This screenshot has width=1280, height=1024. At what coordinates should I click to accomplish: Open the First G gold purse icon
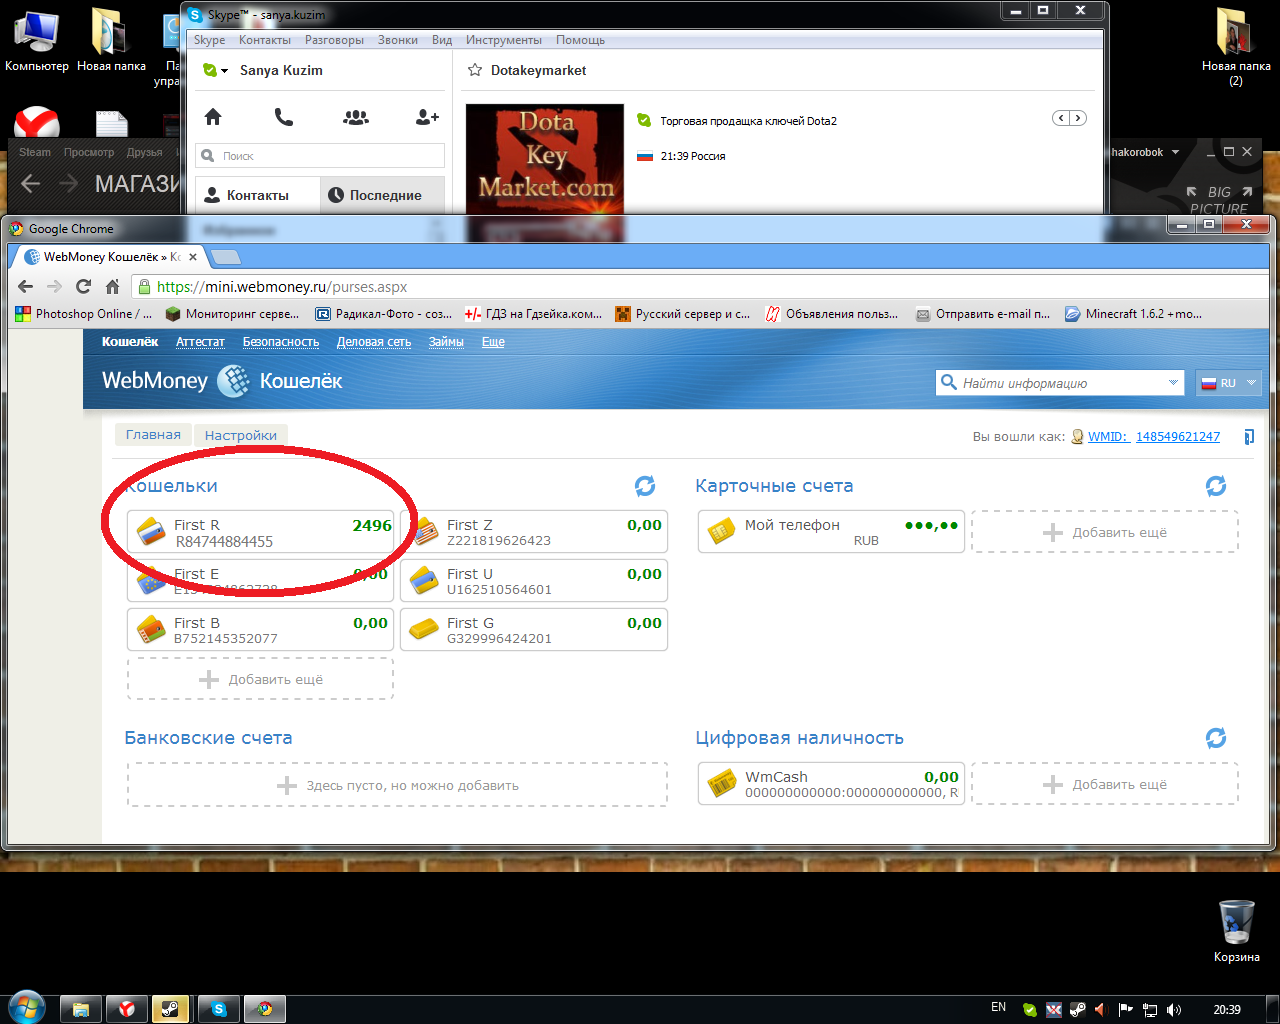425,630
